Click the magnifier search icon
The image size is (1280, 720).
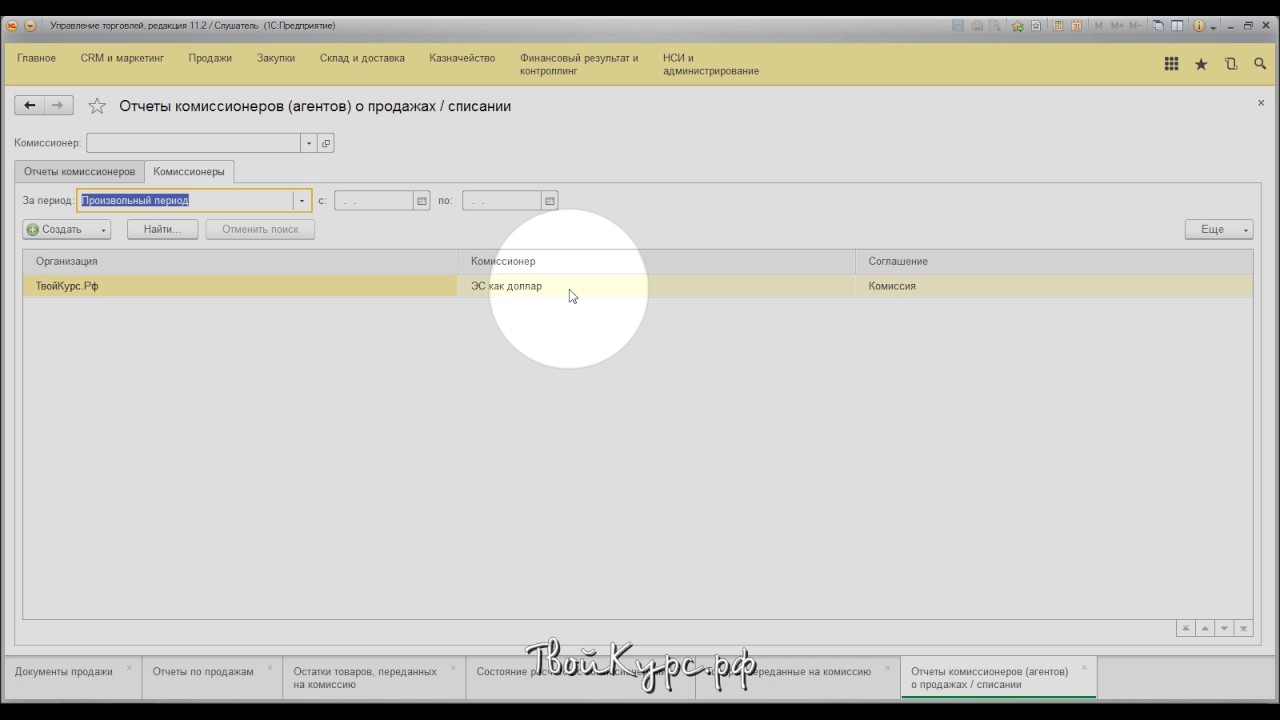[x=1260, y=64]
